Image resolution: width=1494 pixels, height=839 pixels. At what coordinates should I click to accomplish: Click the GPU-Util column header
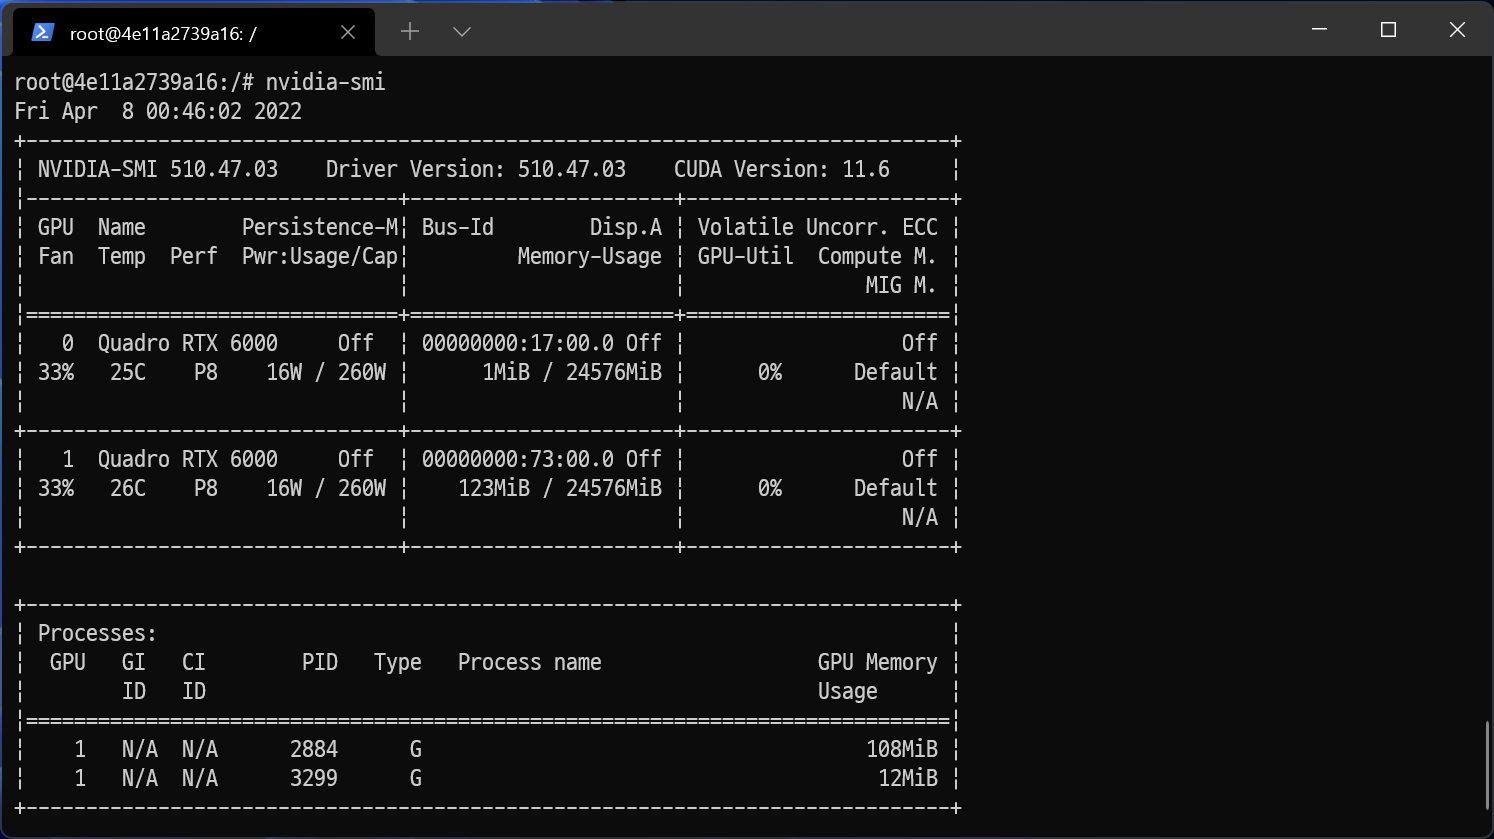click(x=746, y=256)
